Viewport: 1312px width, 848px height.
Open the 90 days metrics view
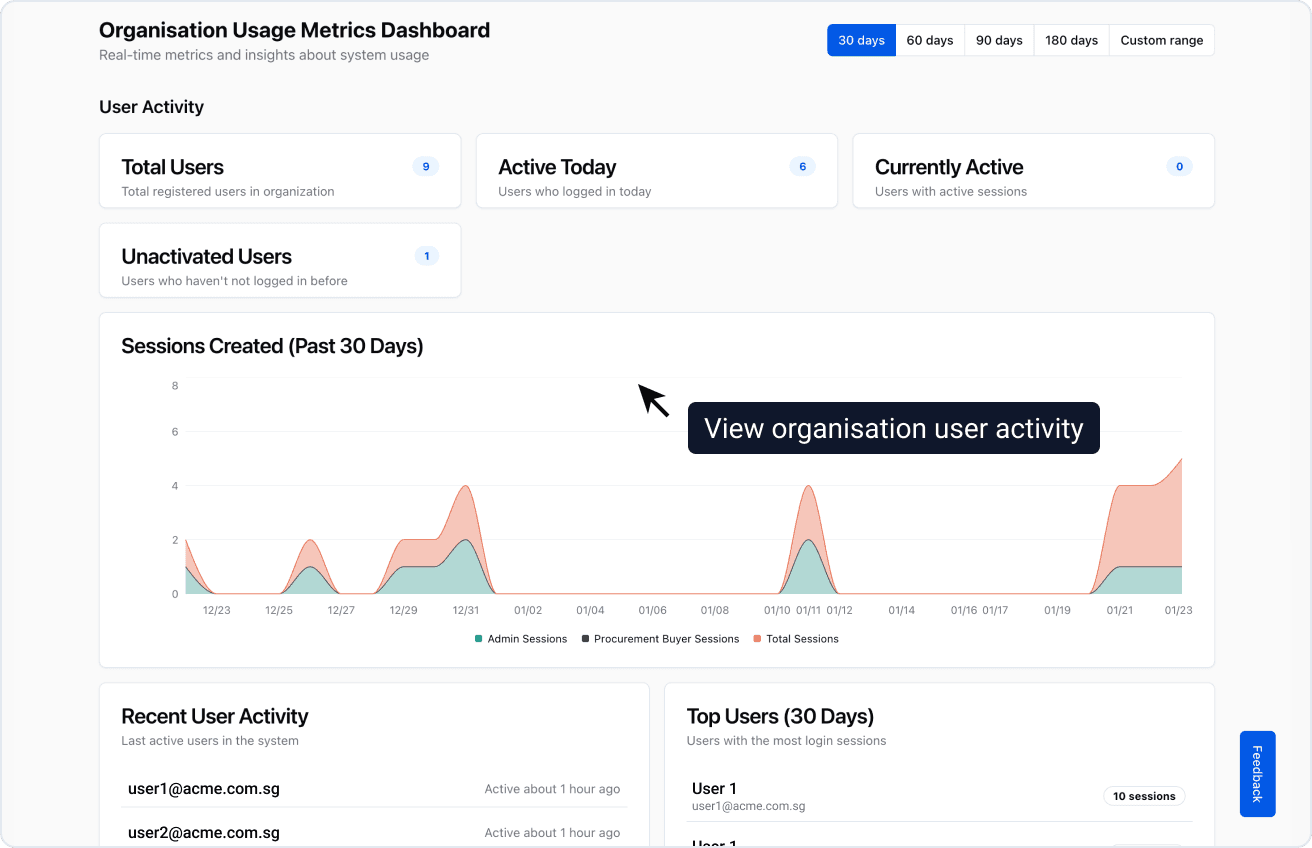point(998,40)
